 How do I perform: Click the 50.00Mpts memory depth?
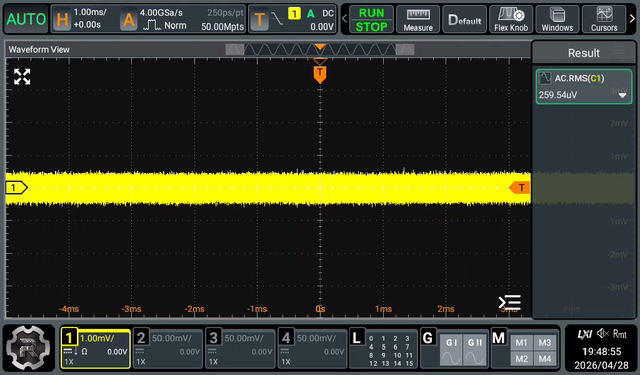(x=222, y=27)
